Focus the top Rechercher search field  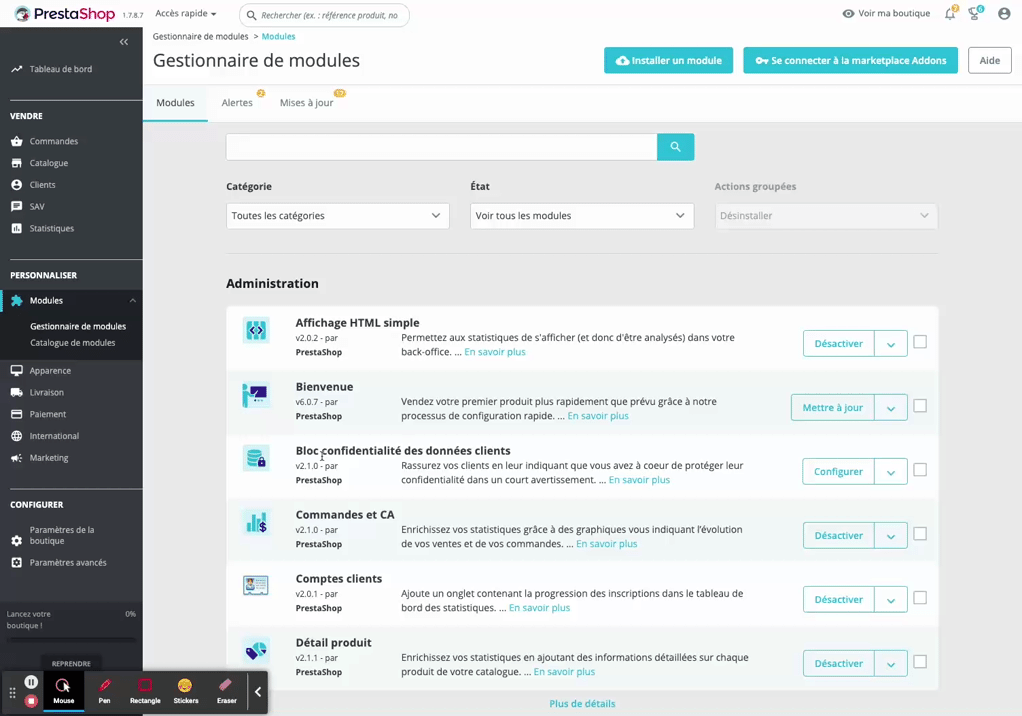click(x=325, y=15)
